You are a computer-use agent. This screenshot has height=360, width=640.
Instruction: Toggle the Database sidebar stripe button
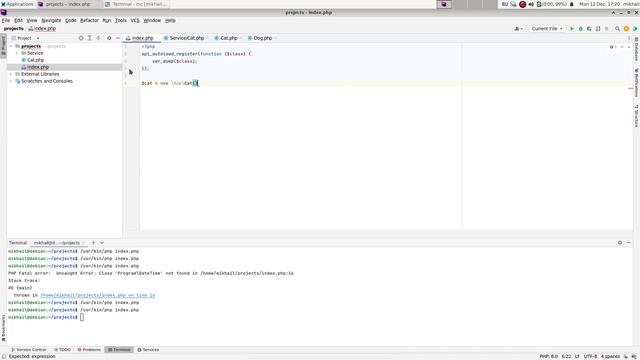(x=636, y=49)
